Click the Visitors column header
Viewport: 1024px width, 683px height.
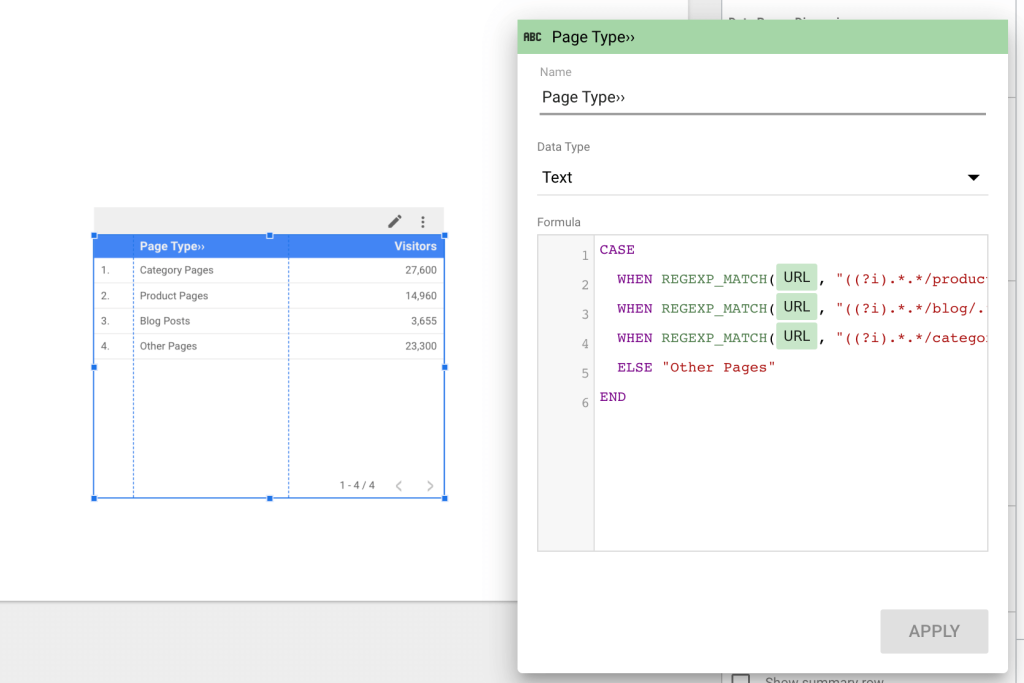click(415, 246)
